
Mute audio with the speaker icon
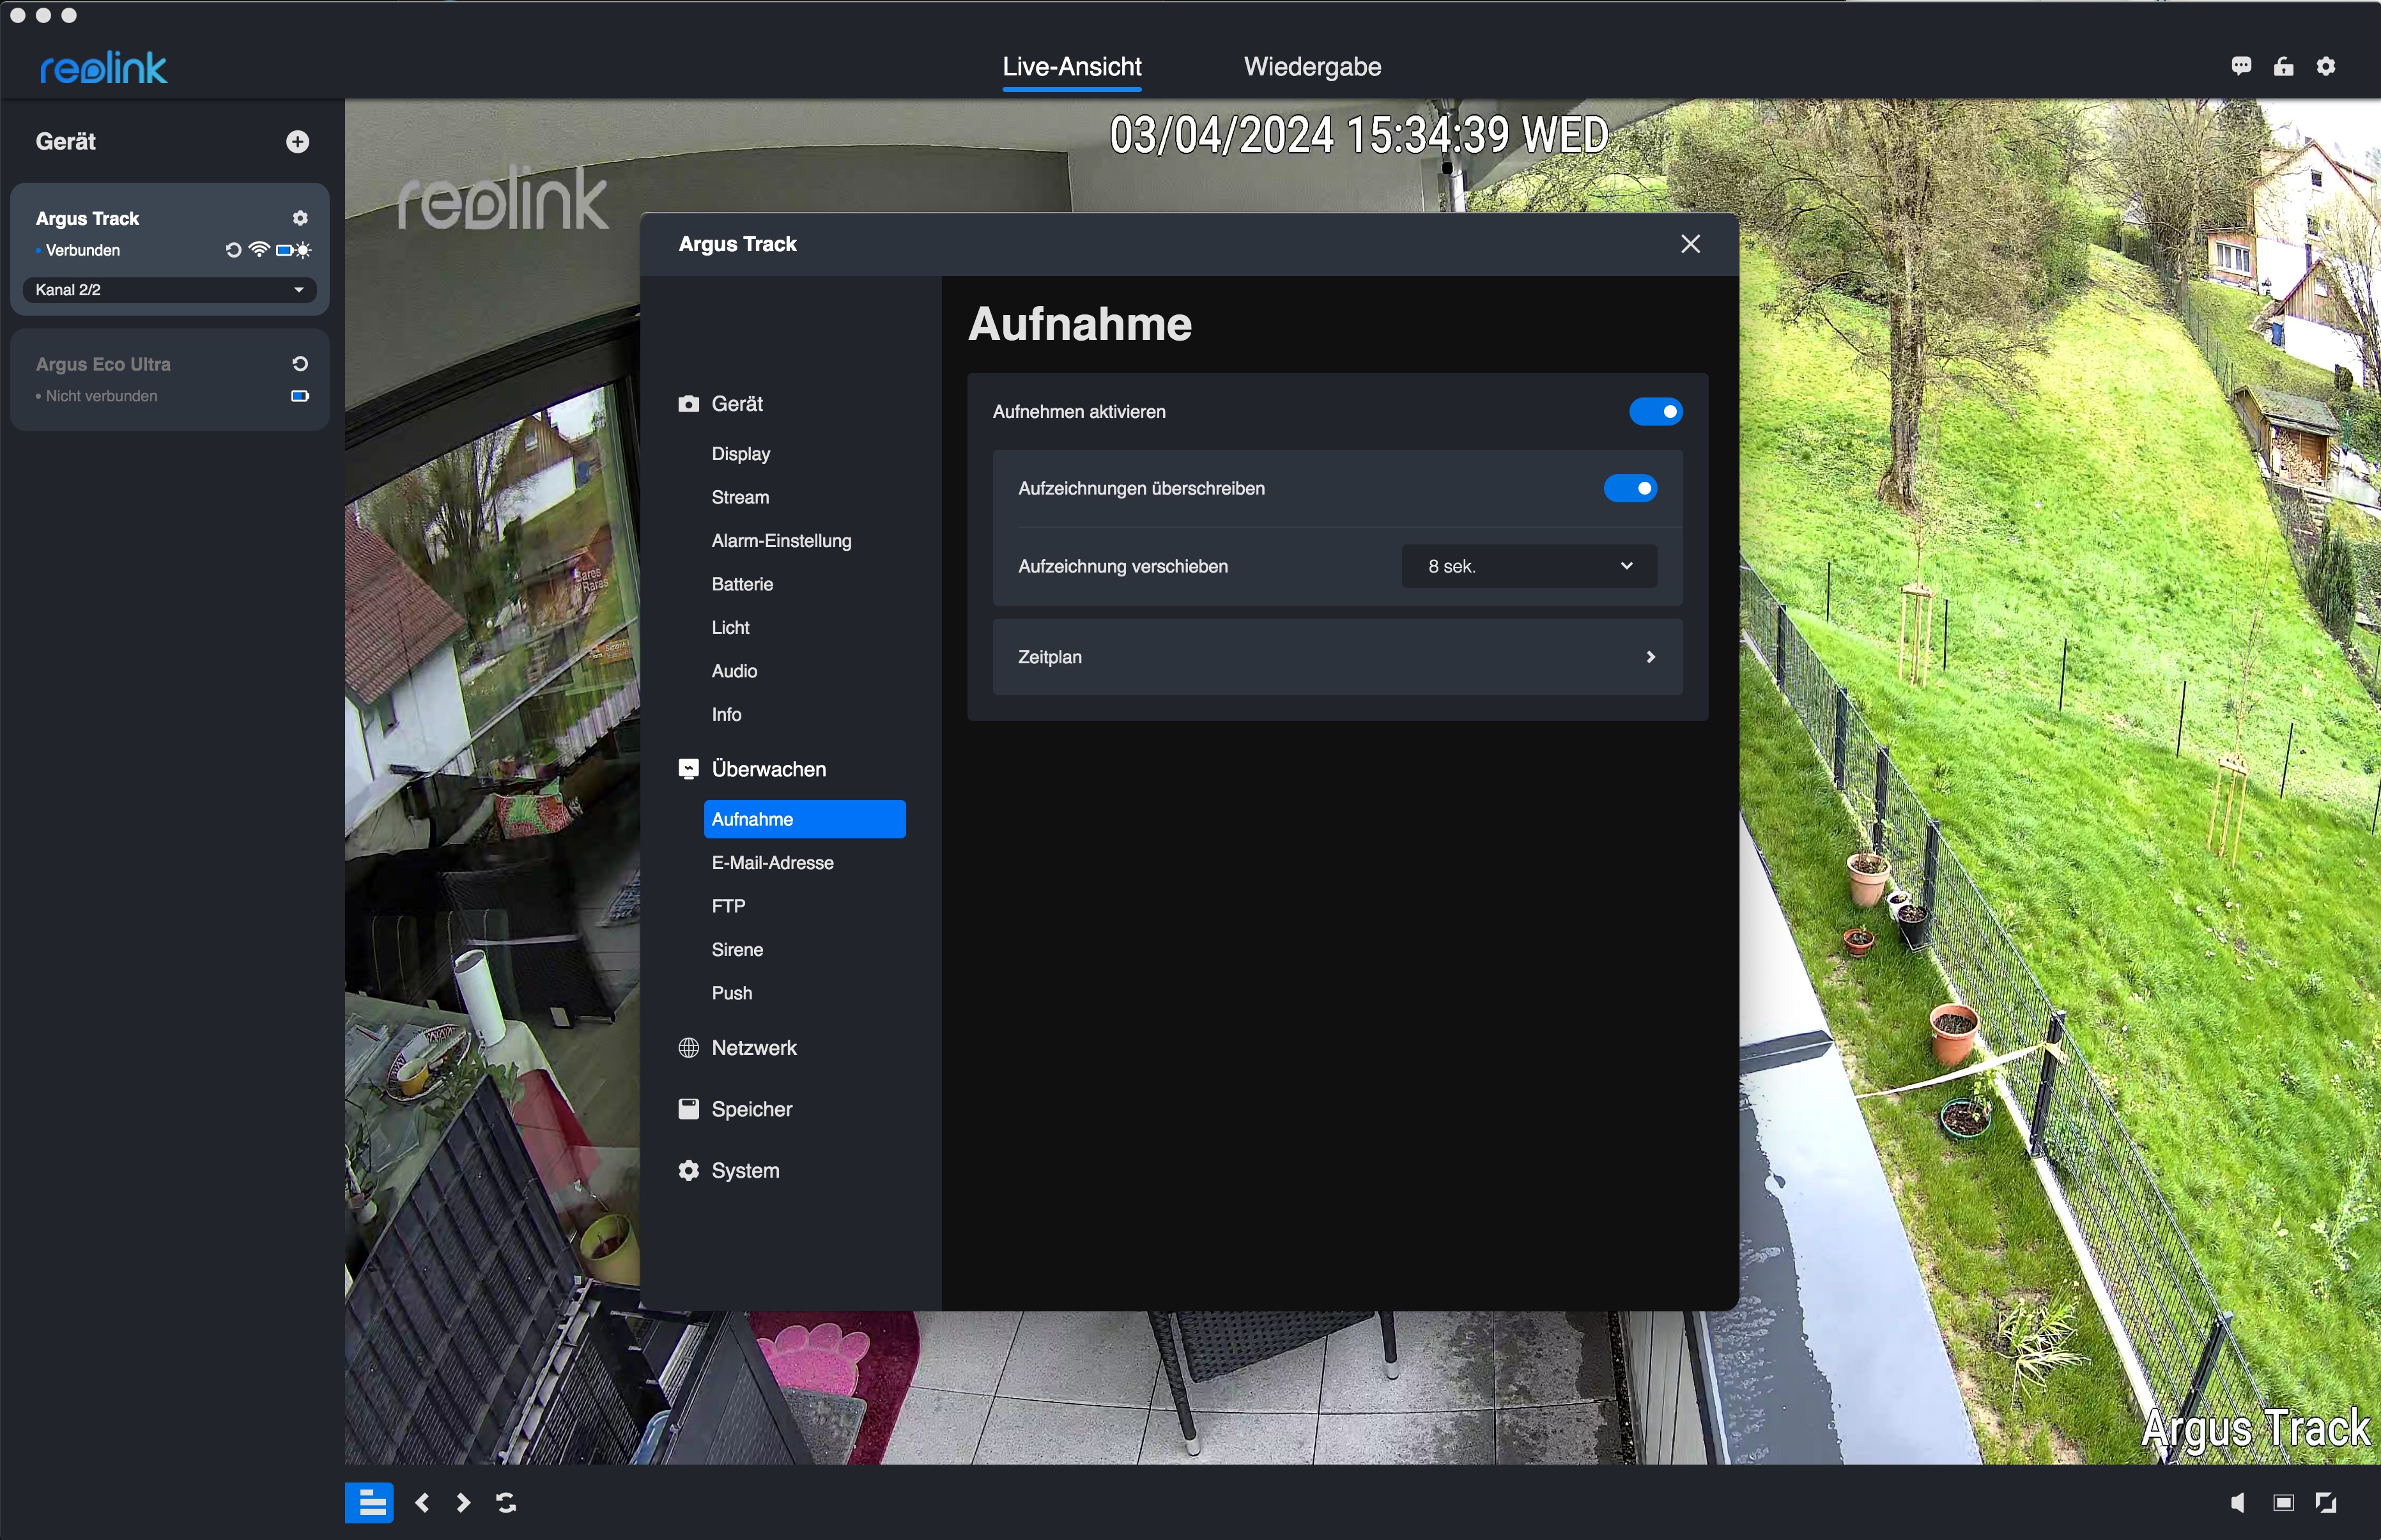tap(2238, 1502)
